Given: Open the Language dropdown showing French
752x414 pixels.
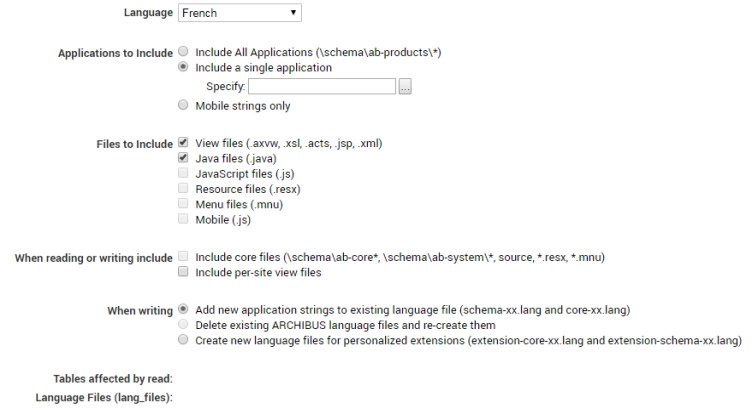Looking at the screenshot, I should [240, 14].
